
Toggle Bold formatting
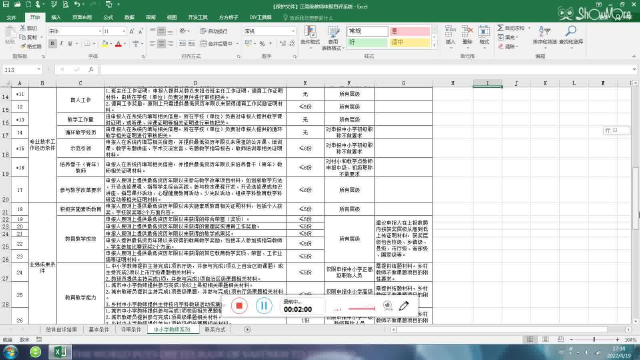(52, 44)
